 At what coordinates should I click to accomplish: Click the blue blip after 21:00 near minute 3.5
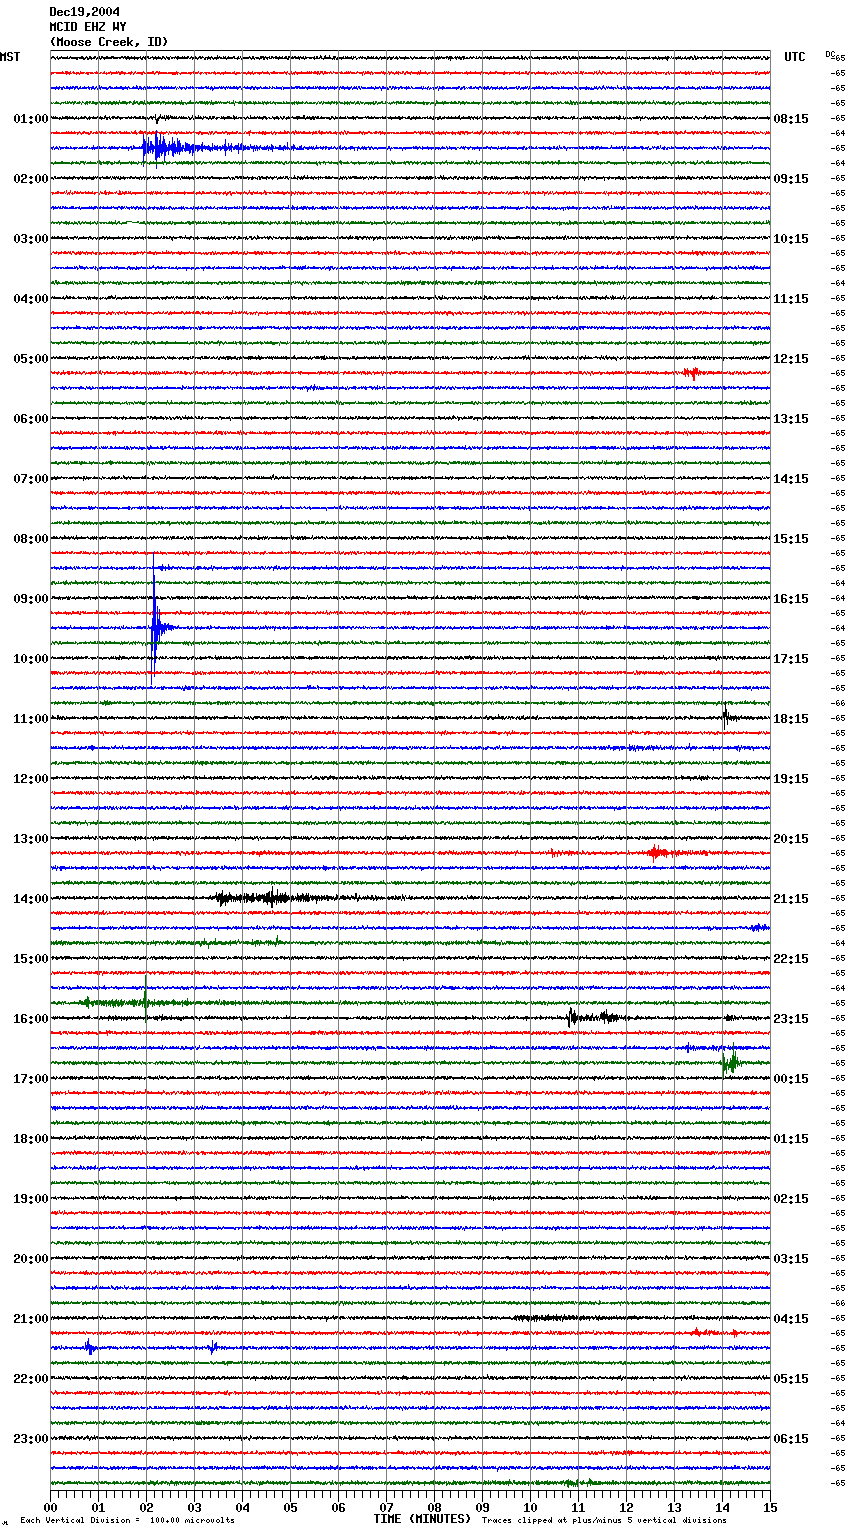pyautogui.click(x=213, y=1347)
